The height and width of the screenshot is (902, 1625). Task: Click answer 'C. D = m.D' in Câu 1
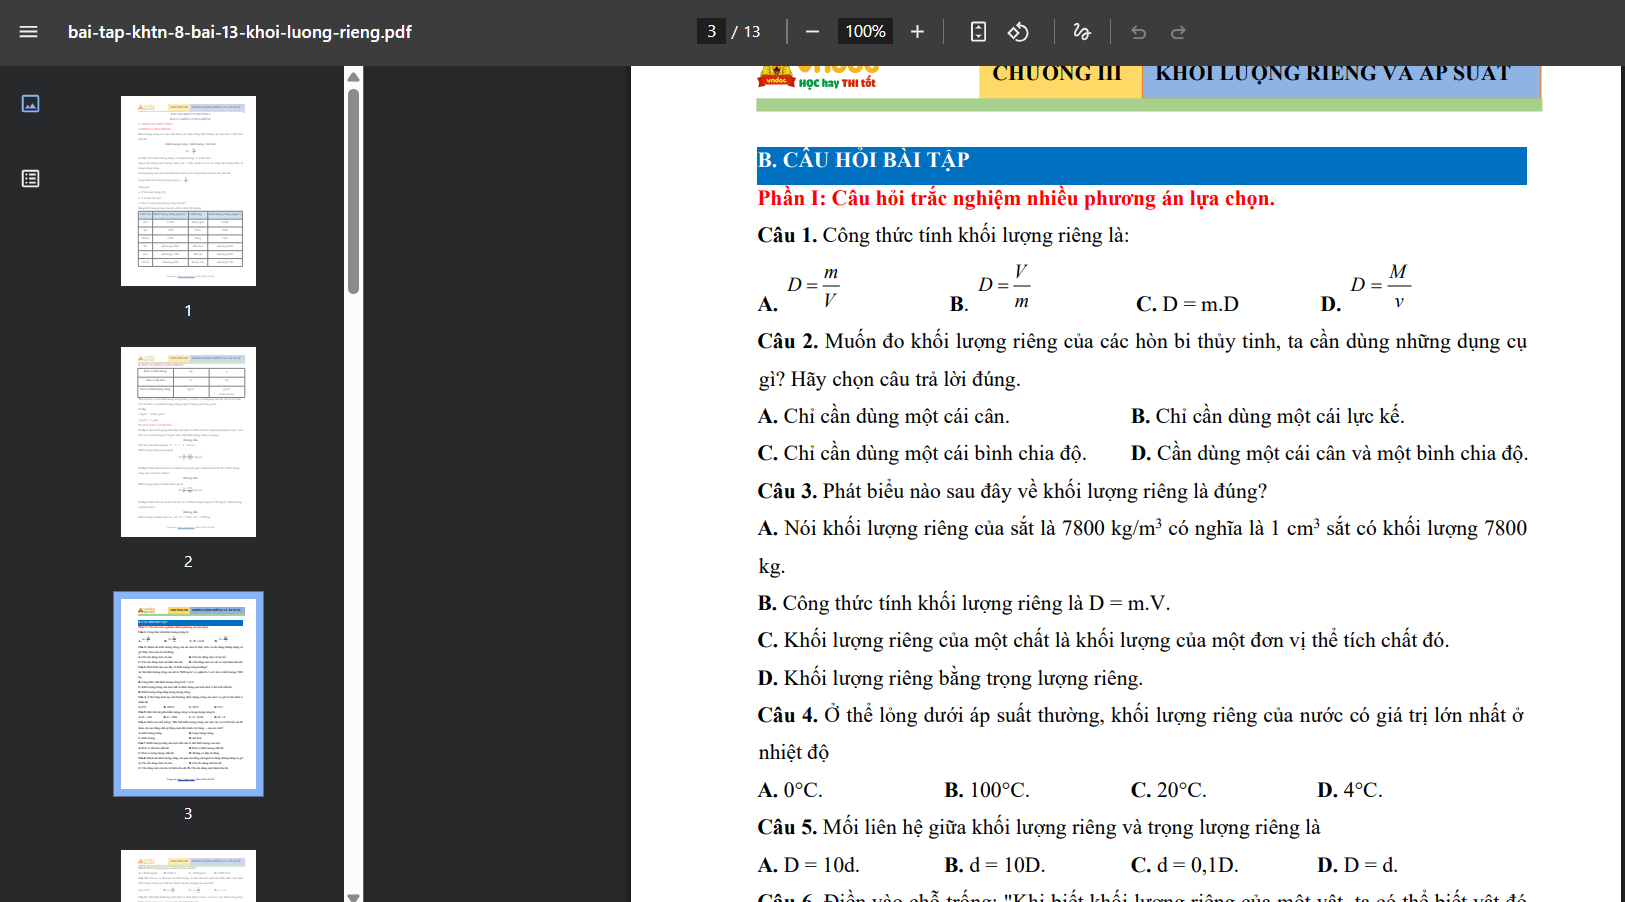coord(1187,304)
